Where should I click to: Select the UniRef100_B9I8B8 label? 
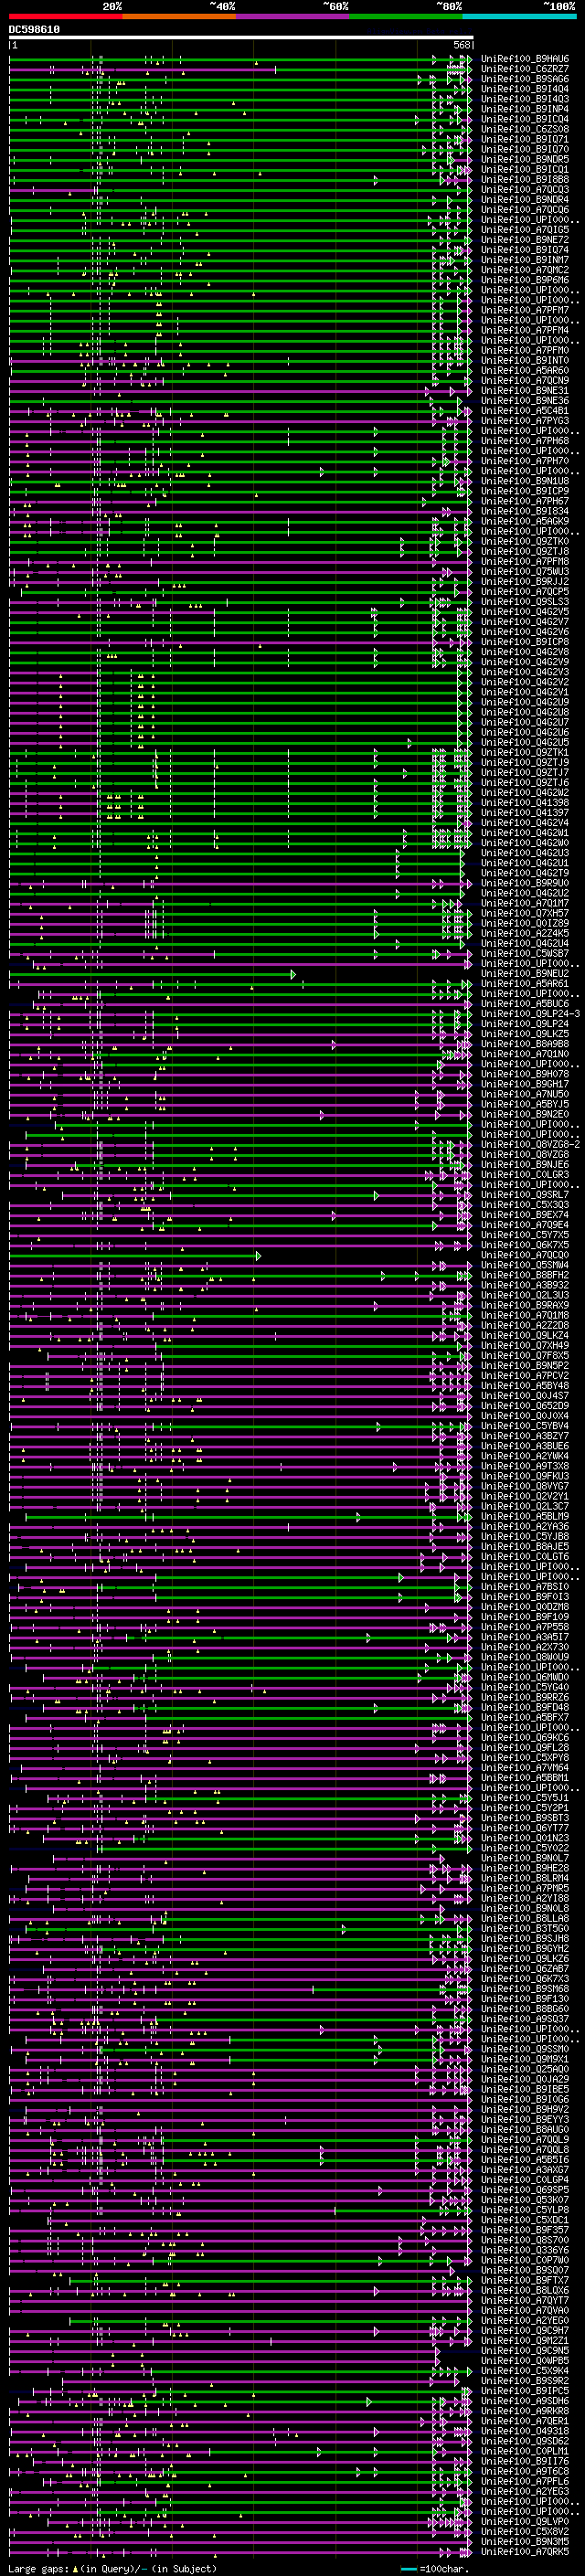pyautogui.click(x=525, y=180)
